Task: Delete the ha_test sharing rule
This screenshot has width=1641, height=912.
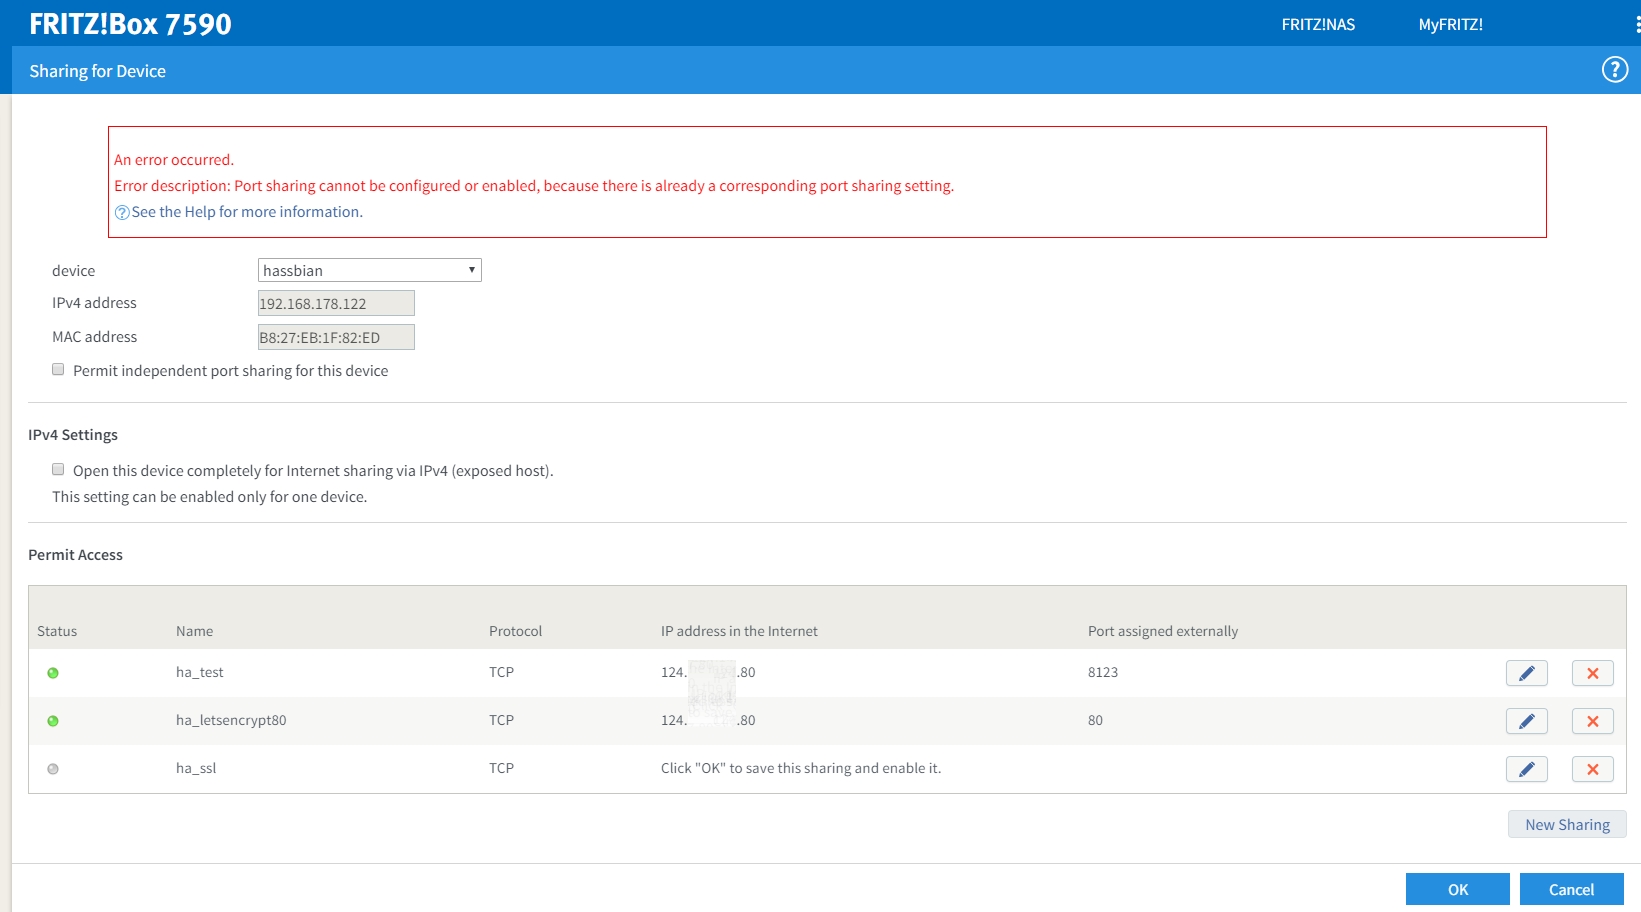Action: (1592, 672)
